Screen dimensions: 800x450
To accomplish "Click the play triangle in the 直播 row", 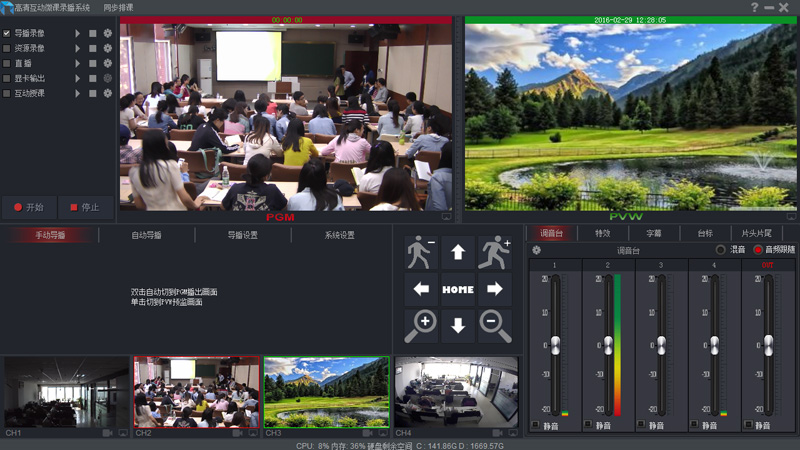I will click(78, 63).
